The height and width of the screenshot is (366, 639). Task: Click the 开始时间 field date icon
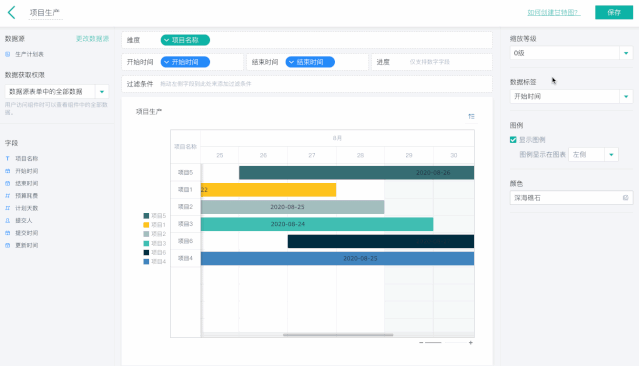click(x=7, y=171)
